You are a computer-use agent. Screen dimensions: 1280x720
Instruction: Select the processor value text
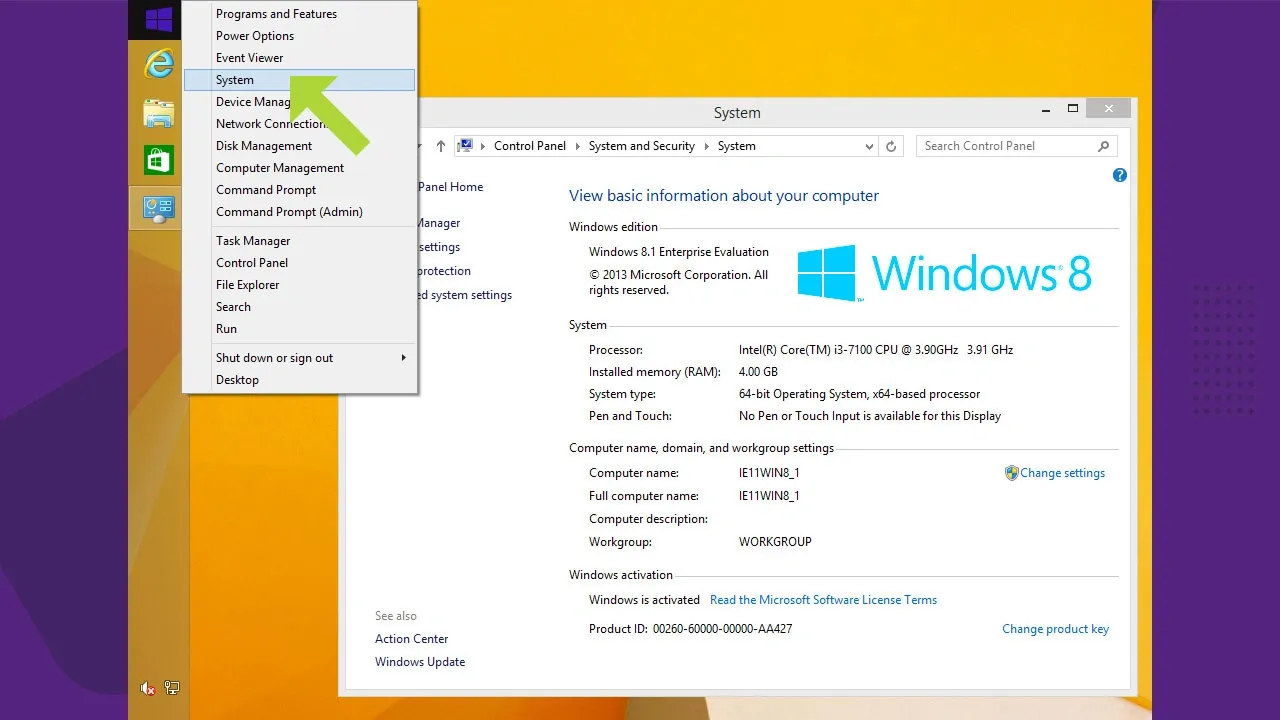(x=876, y=350)
